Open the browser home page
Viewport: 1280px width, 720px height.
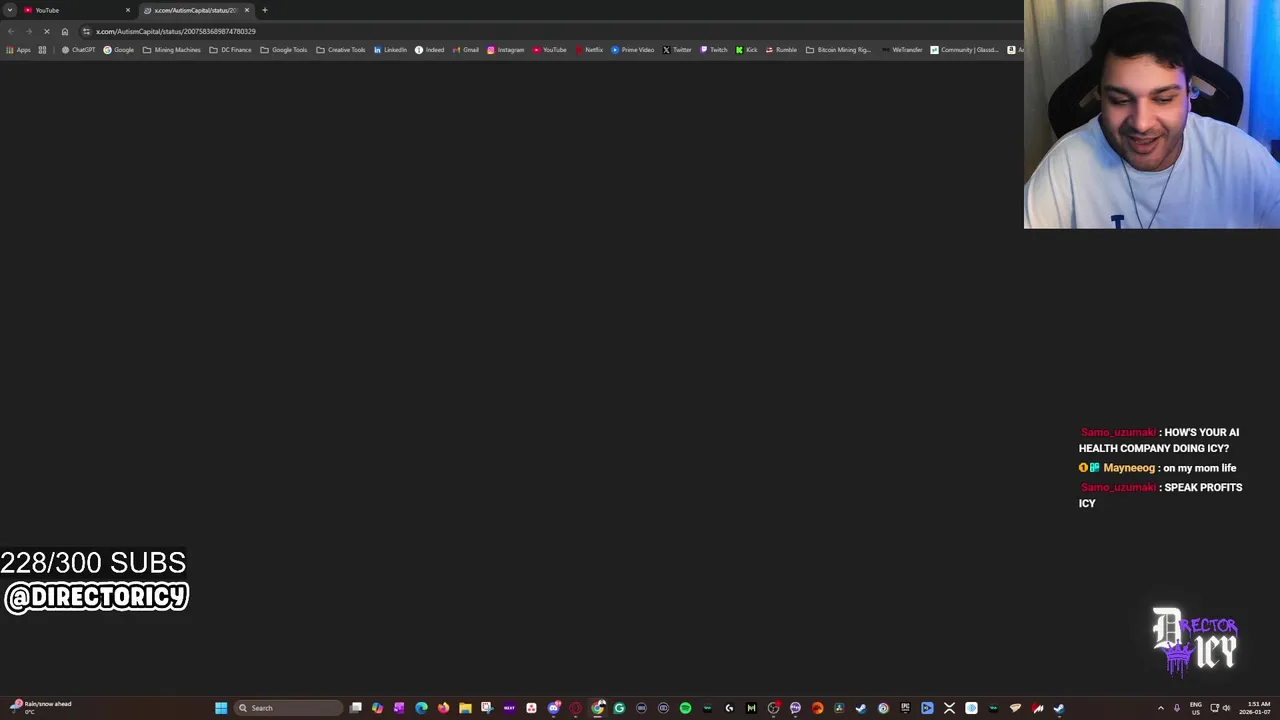tap(65, 31)
